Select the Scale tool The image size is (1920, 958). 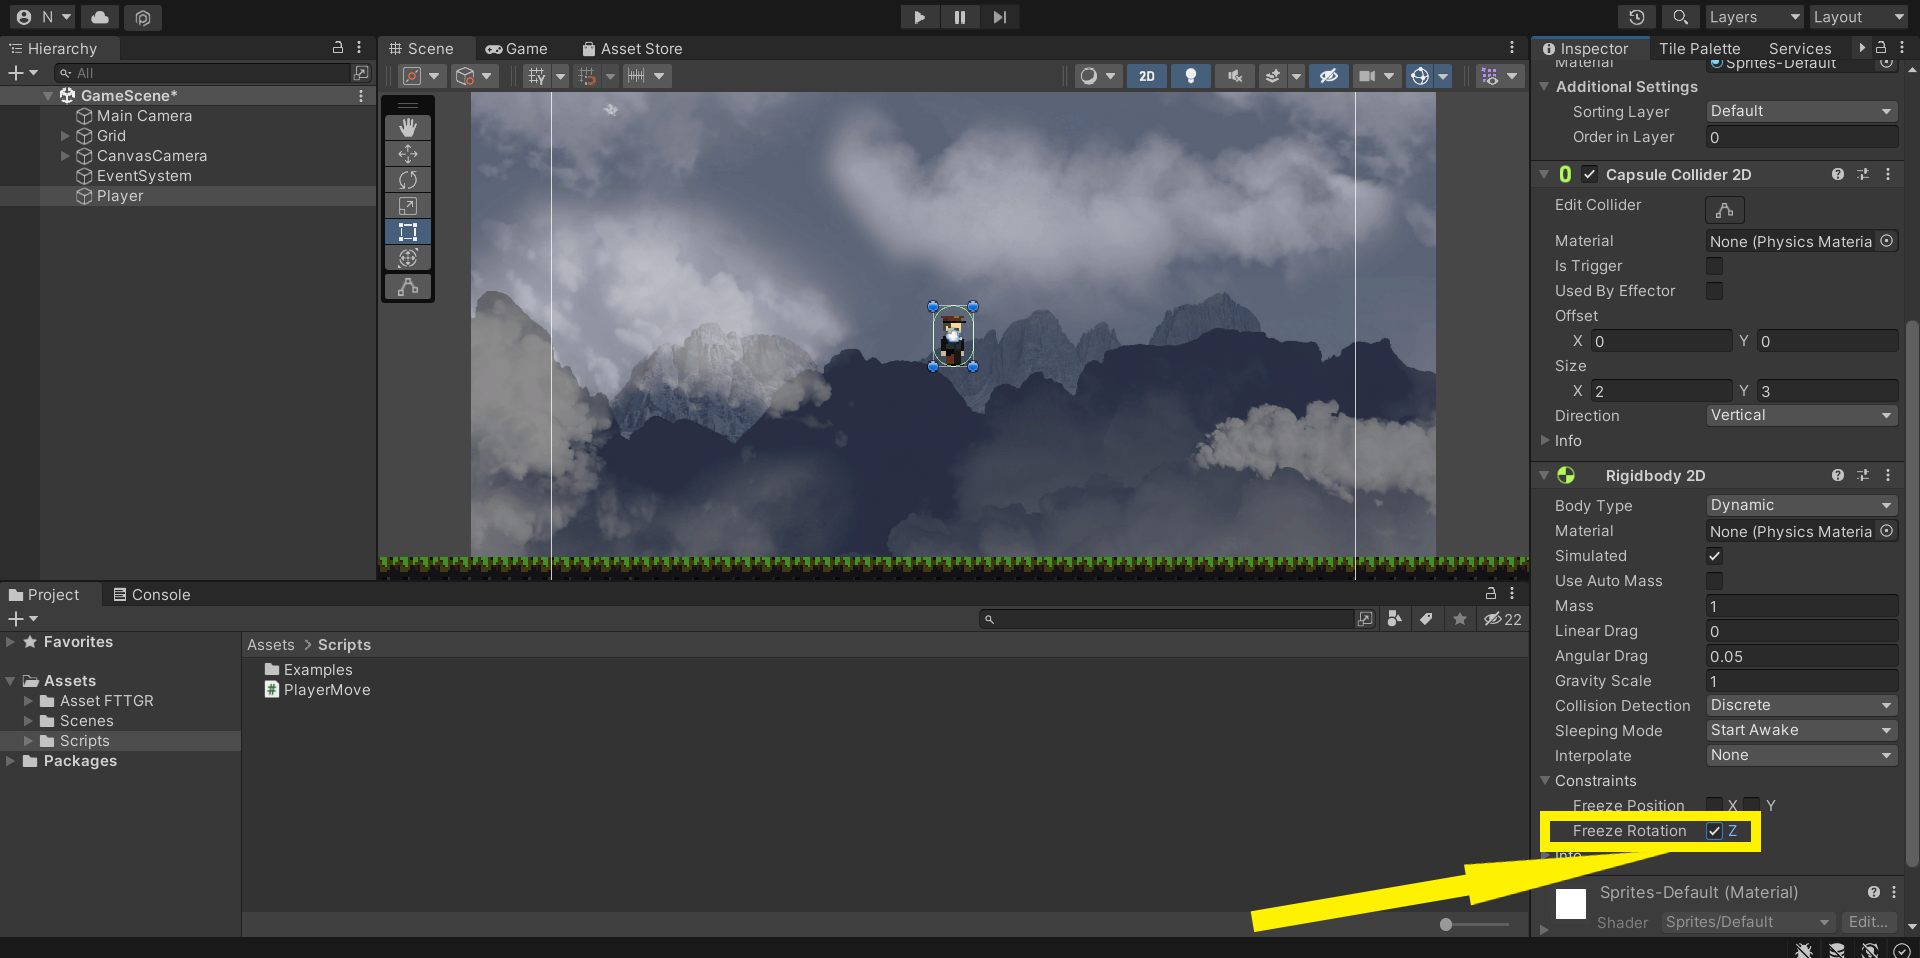(408, 205)
